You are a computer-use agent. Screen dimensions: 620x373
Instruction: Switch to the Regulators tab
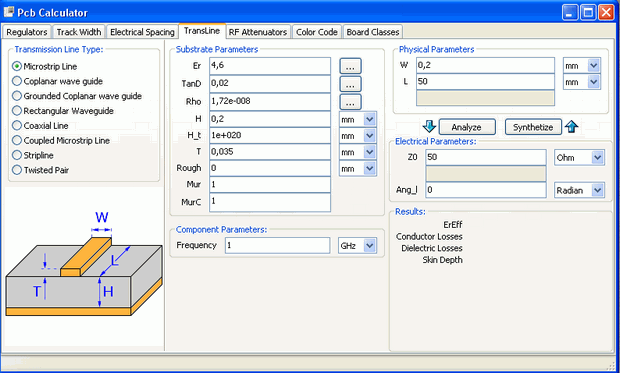coord(27,32)
